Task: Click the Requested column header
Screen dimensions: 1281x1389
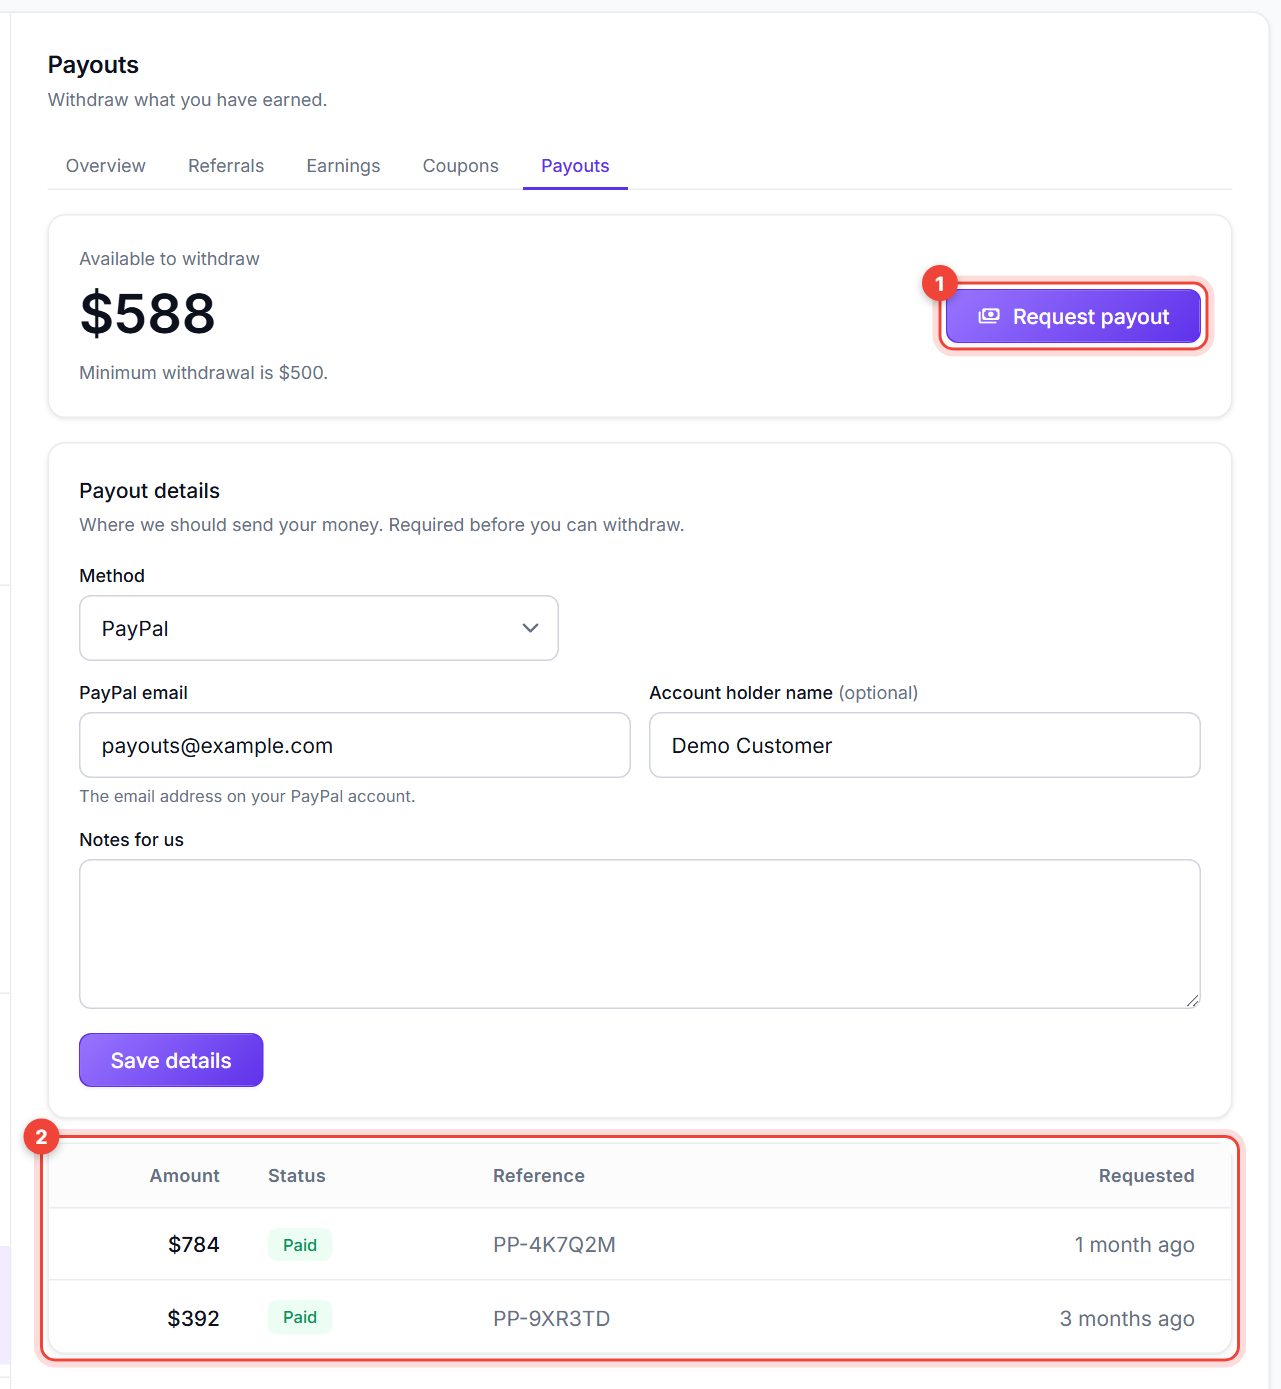Action: click(1147, 1176)
